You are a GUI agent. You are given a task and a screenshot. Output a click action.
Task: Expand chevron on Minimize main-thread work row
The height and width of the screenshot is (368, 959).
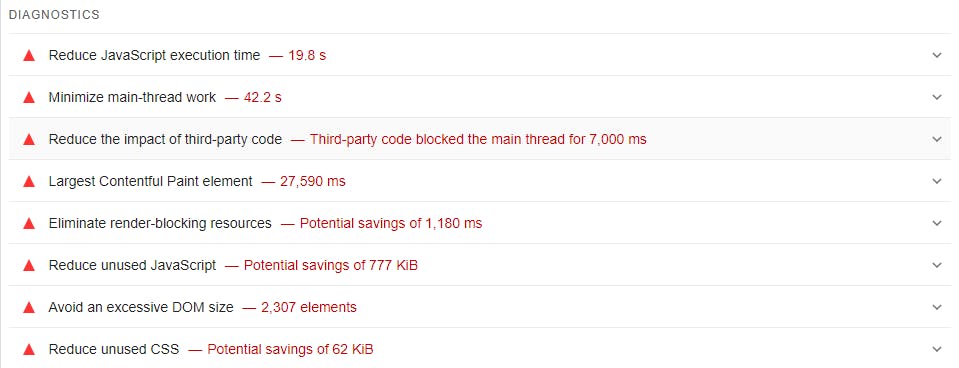(x=936, y=97)
